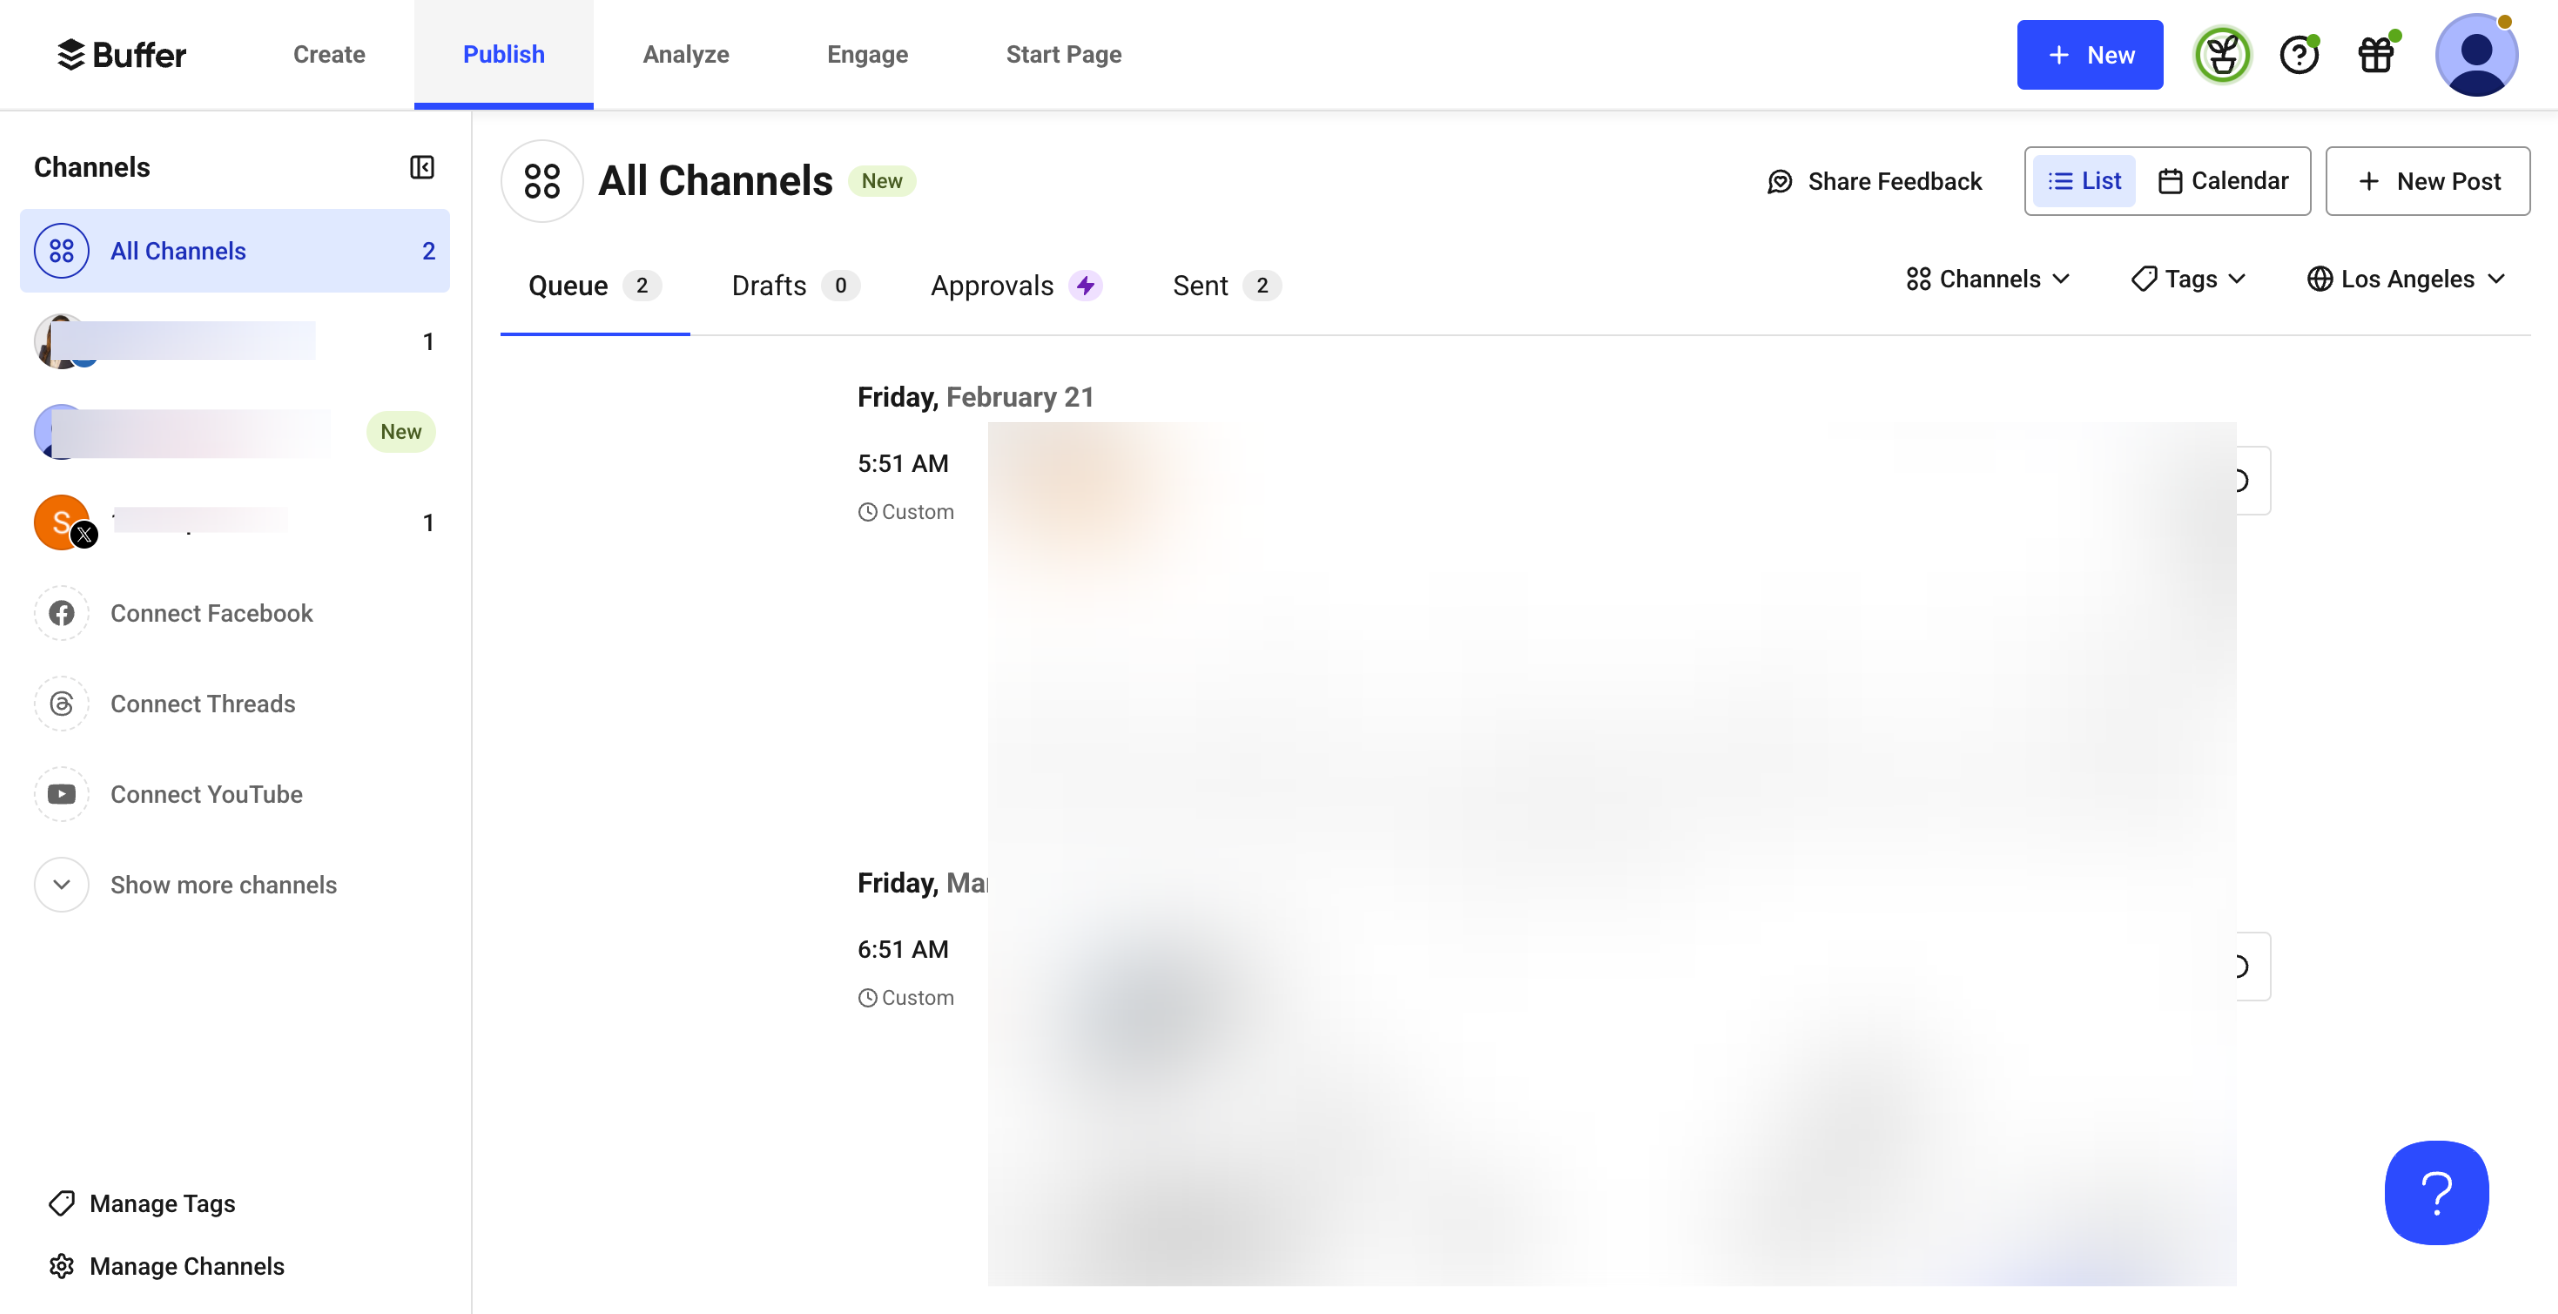
Task: Click the Buffer logo
Action: pos(121,55)
